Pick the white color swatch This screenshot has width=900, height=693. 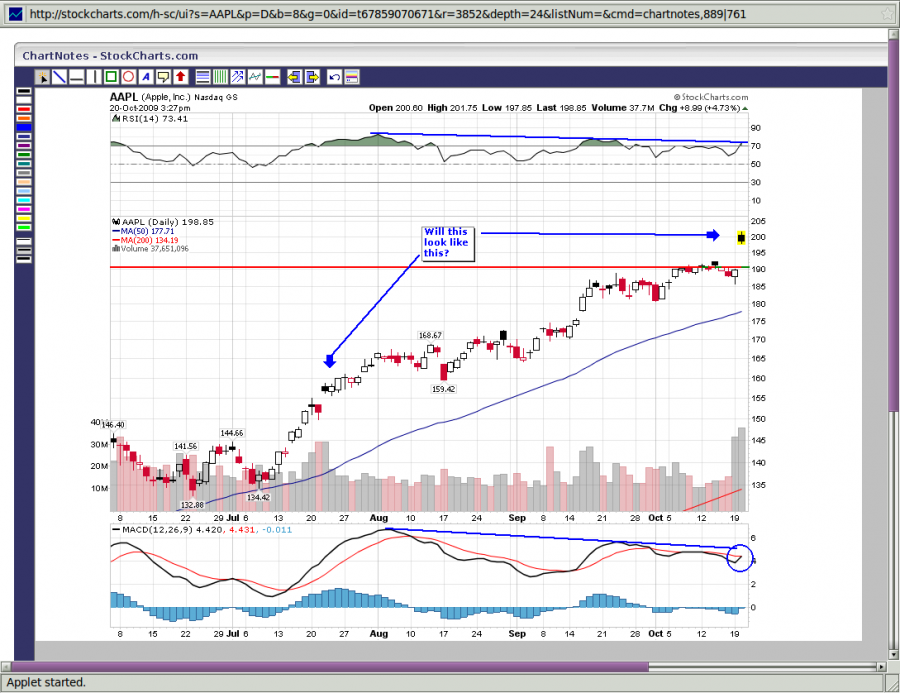point(24,100)
